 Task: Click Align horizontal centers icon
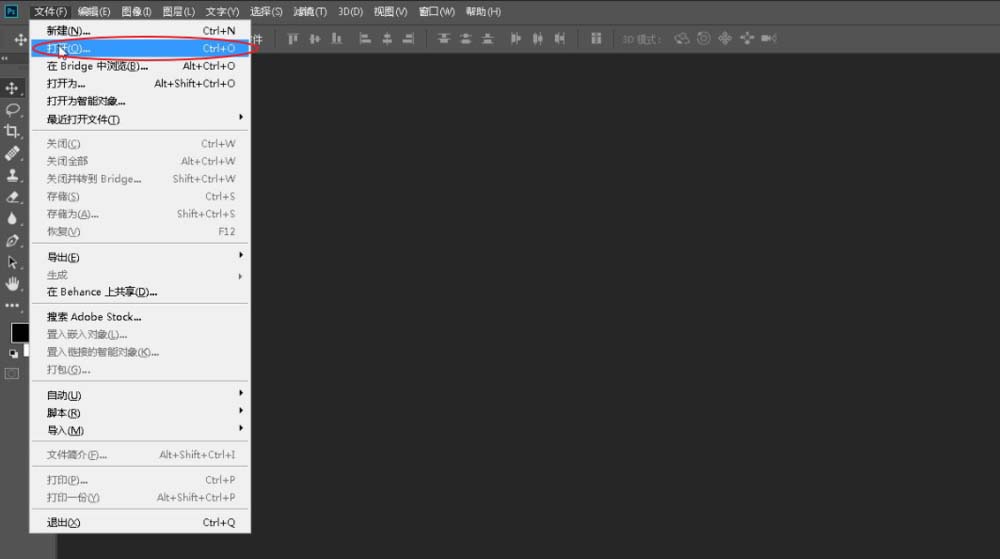pyautogui.click(x=387, y=39)
